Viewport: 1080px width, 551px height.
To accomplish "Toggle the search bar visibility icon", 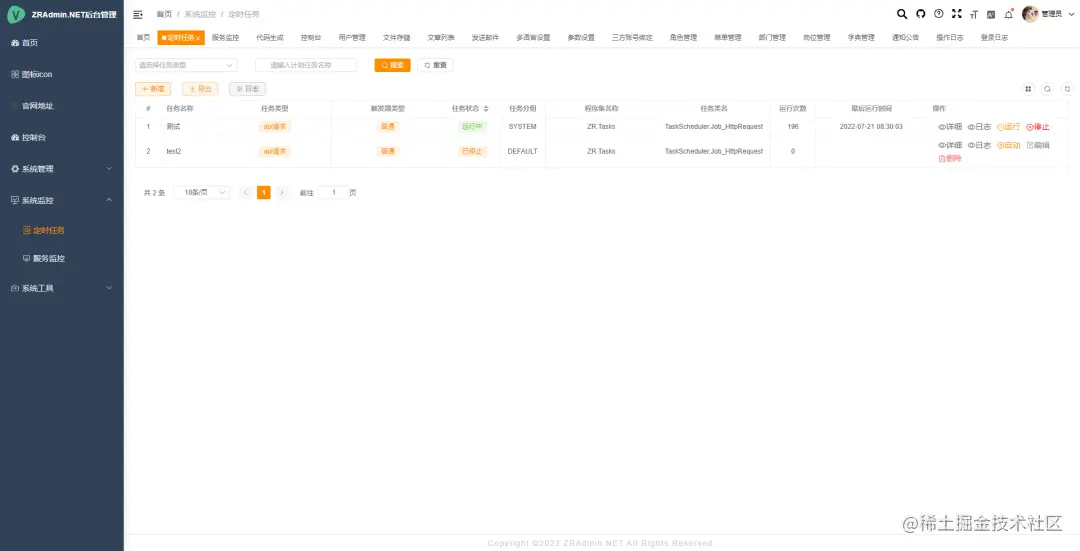I will (1048, 89).
